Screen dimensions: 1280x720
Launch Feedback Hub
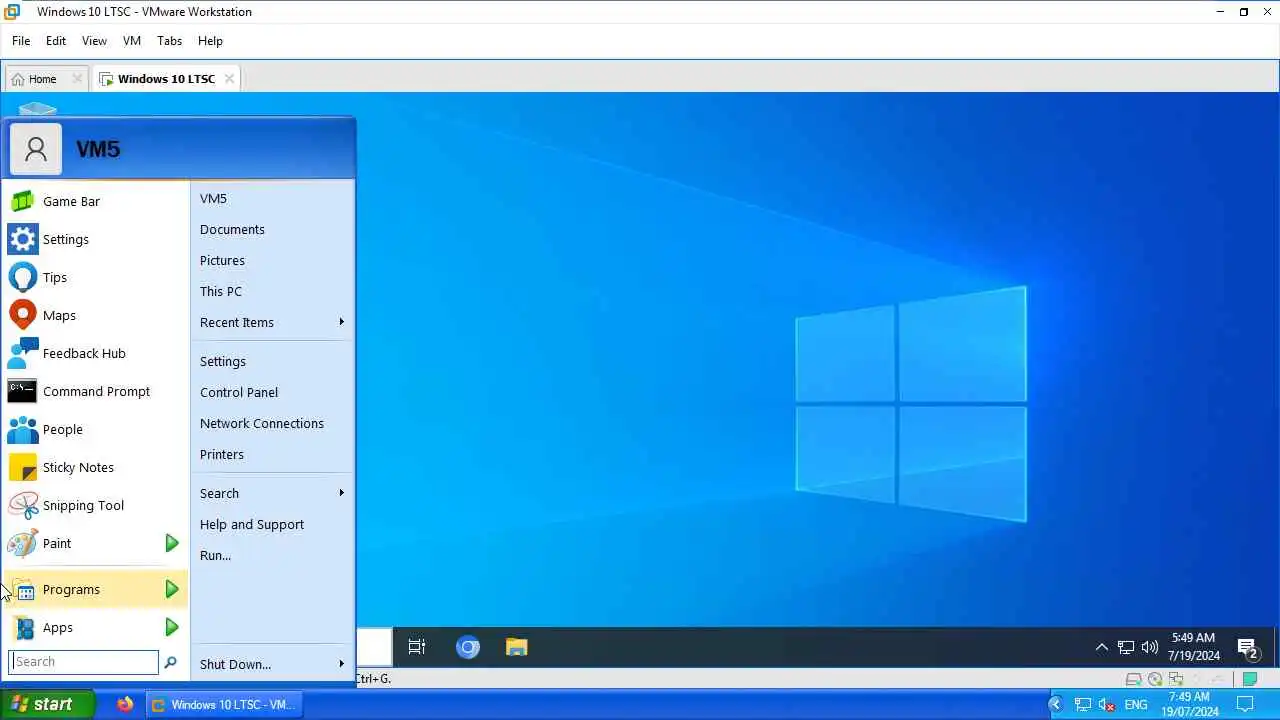96,353
